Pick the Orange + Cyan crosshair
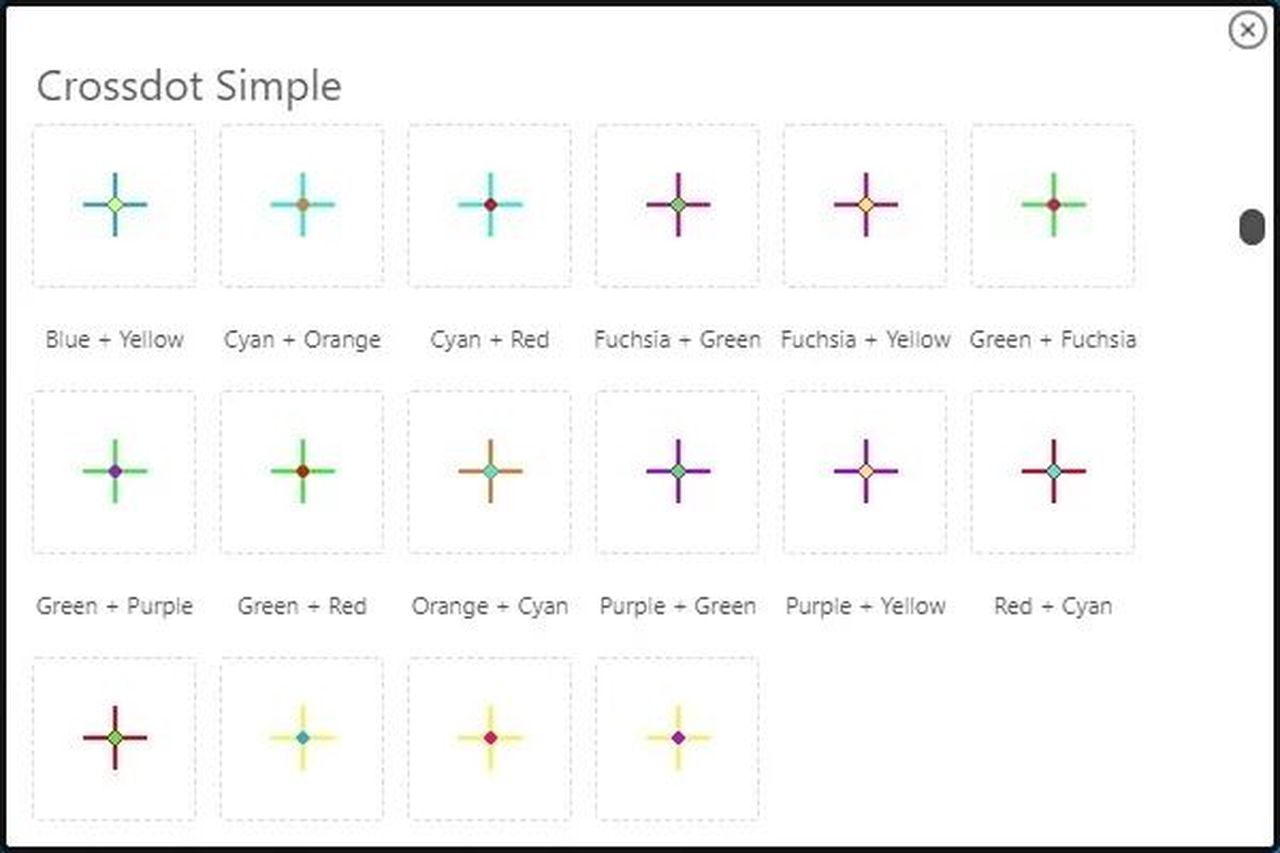1280x853 pixels. 490,472
